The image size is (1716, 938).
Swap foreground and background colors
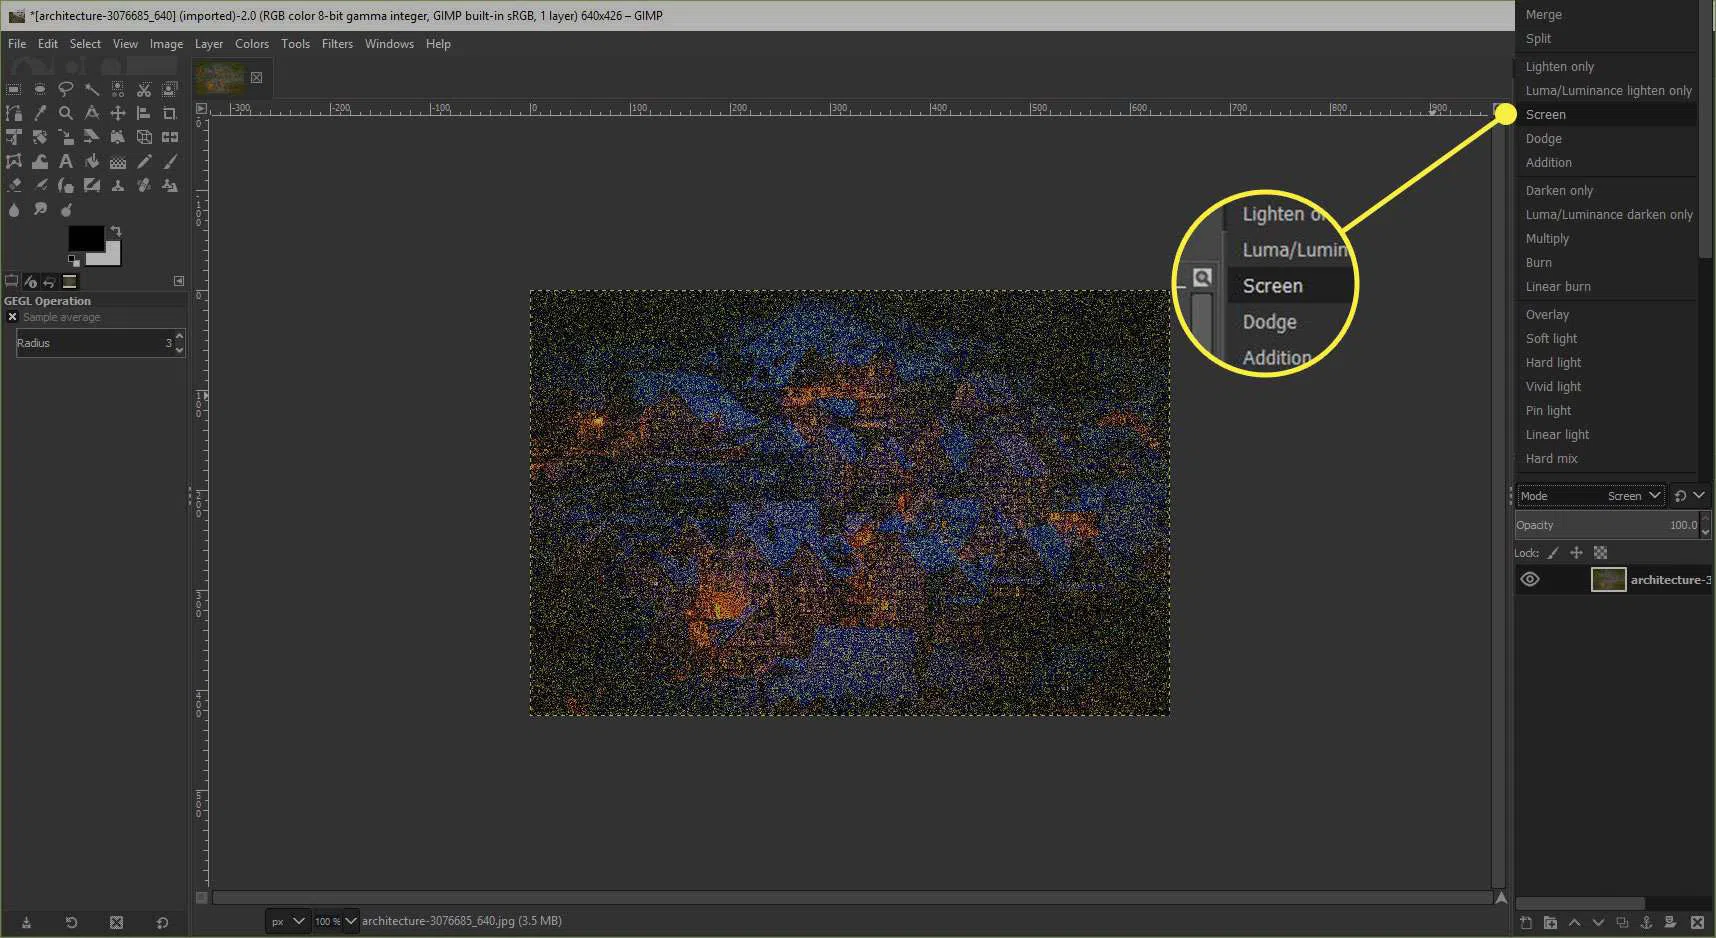point(116,231)
